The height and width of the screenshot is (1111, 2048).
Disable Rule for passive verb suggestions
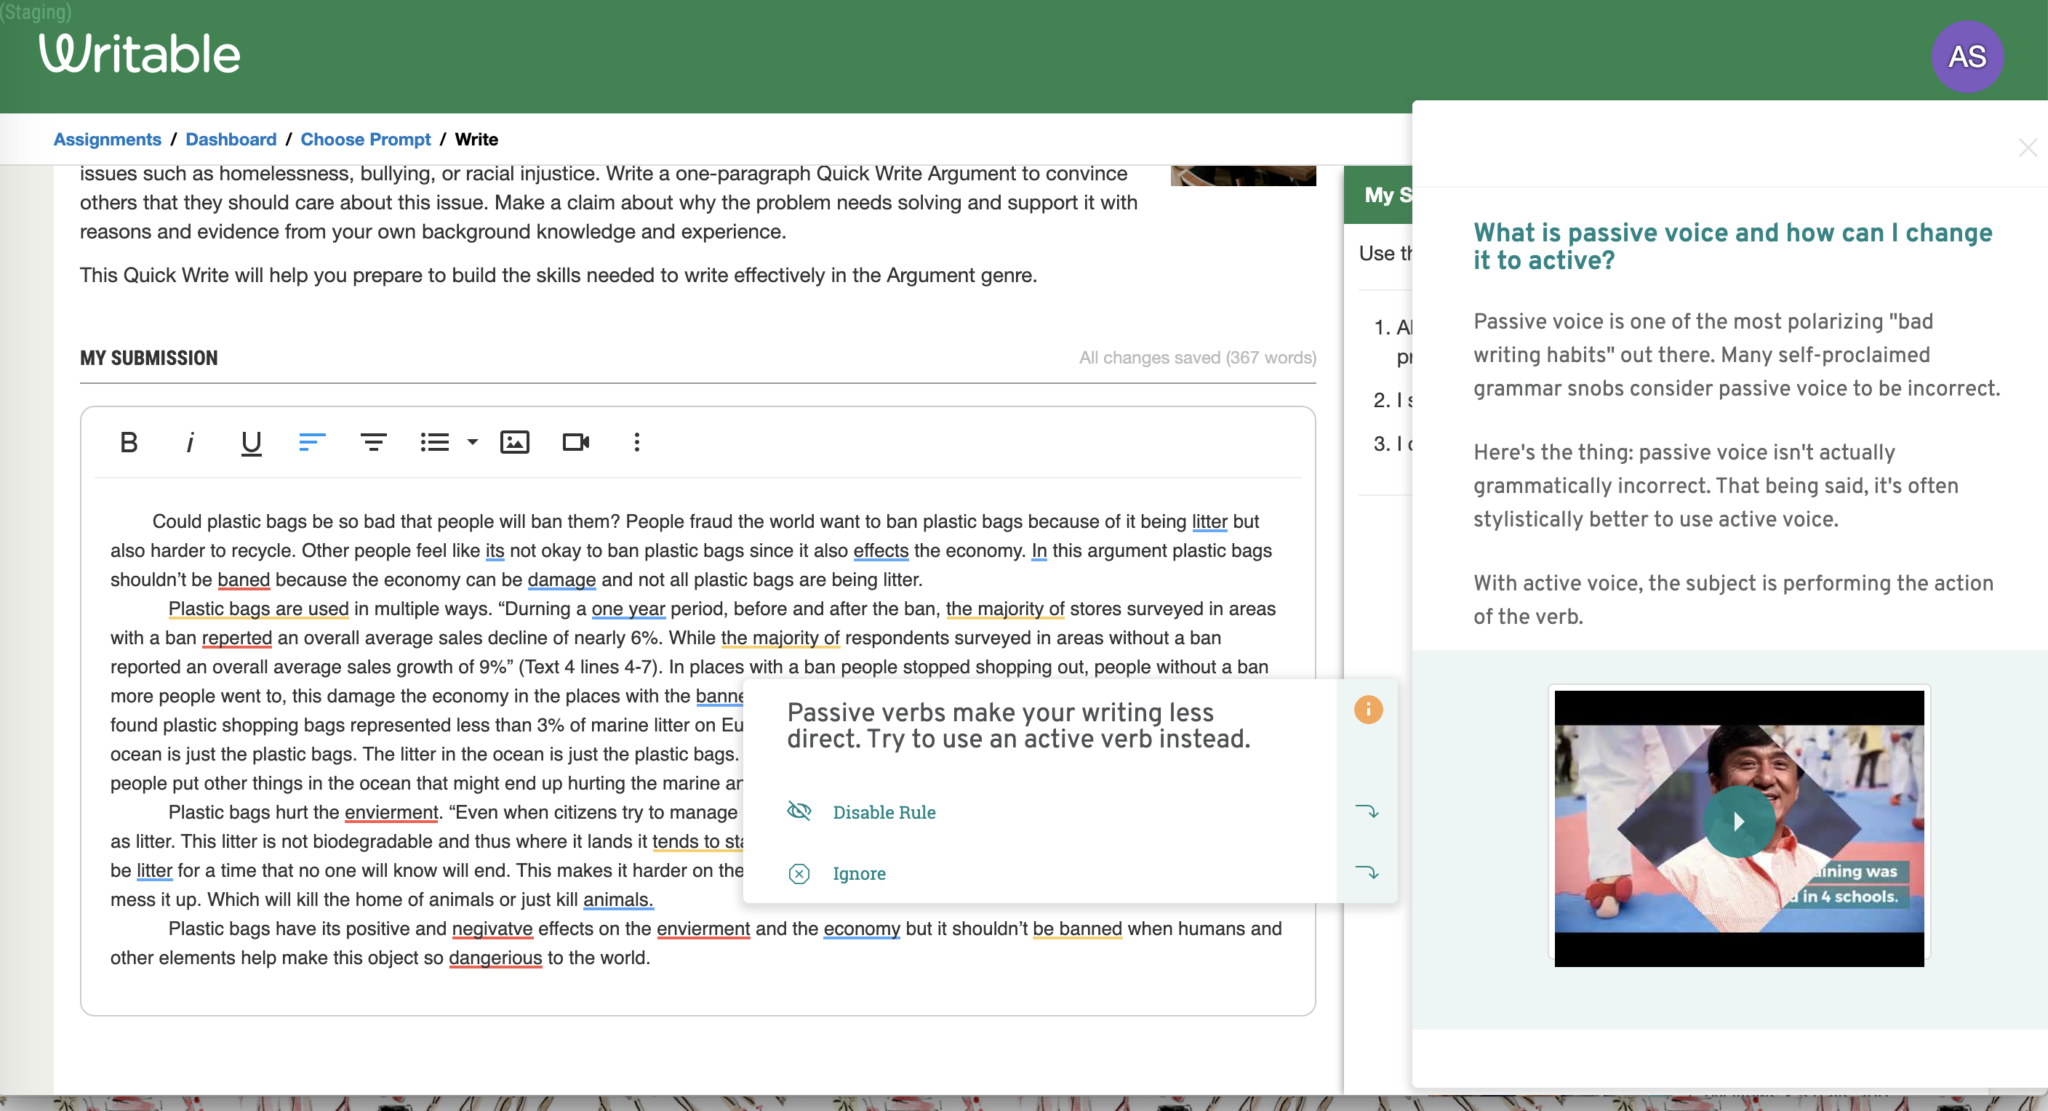(884, 811)
